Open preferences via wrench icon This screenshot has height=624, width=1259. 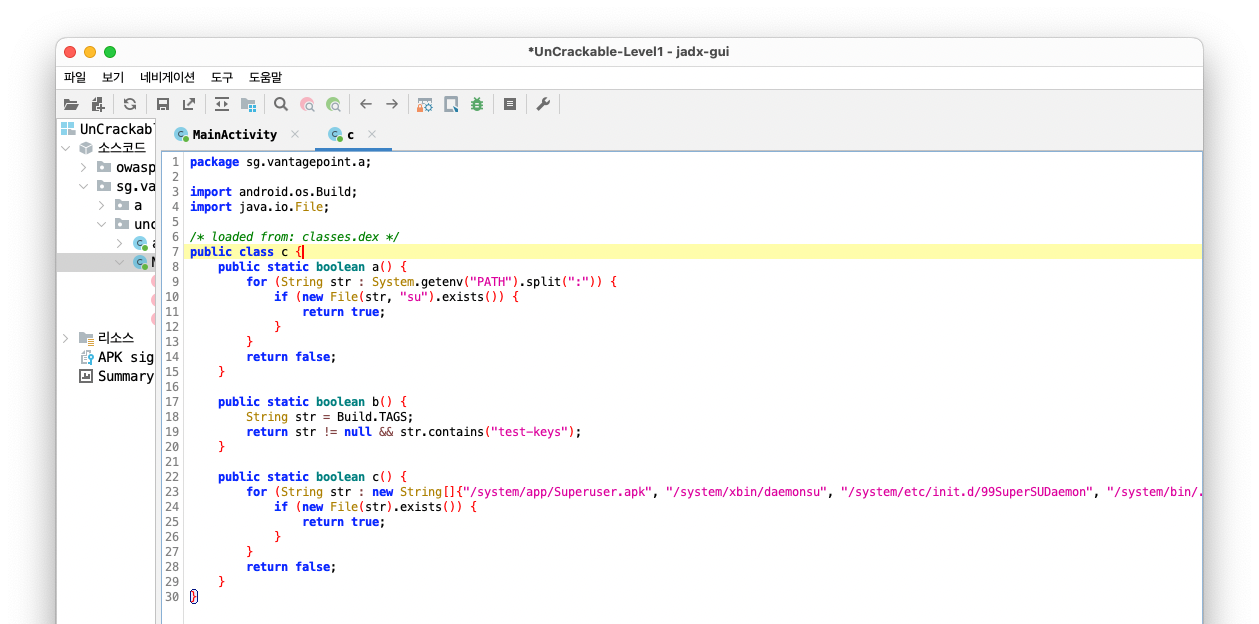tap(543, 104)
